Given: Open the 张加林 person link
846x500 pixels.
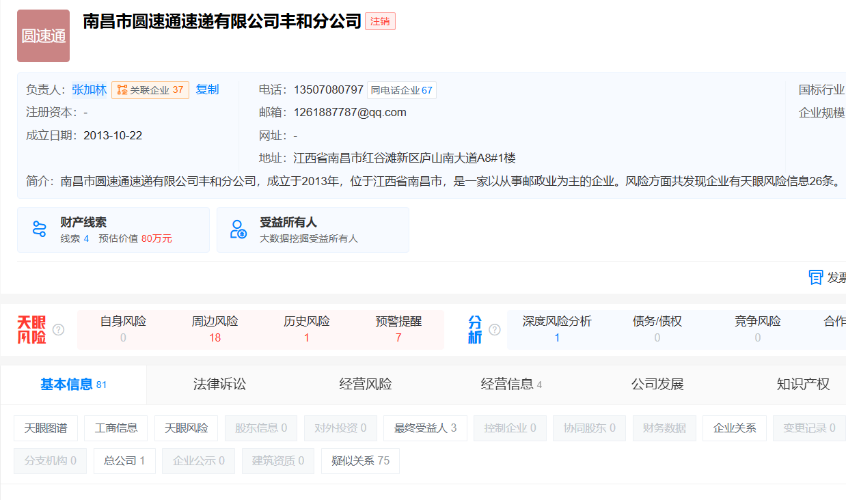Looking at the screenshot, I should coord(89,90).
